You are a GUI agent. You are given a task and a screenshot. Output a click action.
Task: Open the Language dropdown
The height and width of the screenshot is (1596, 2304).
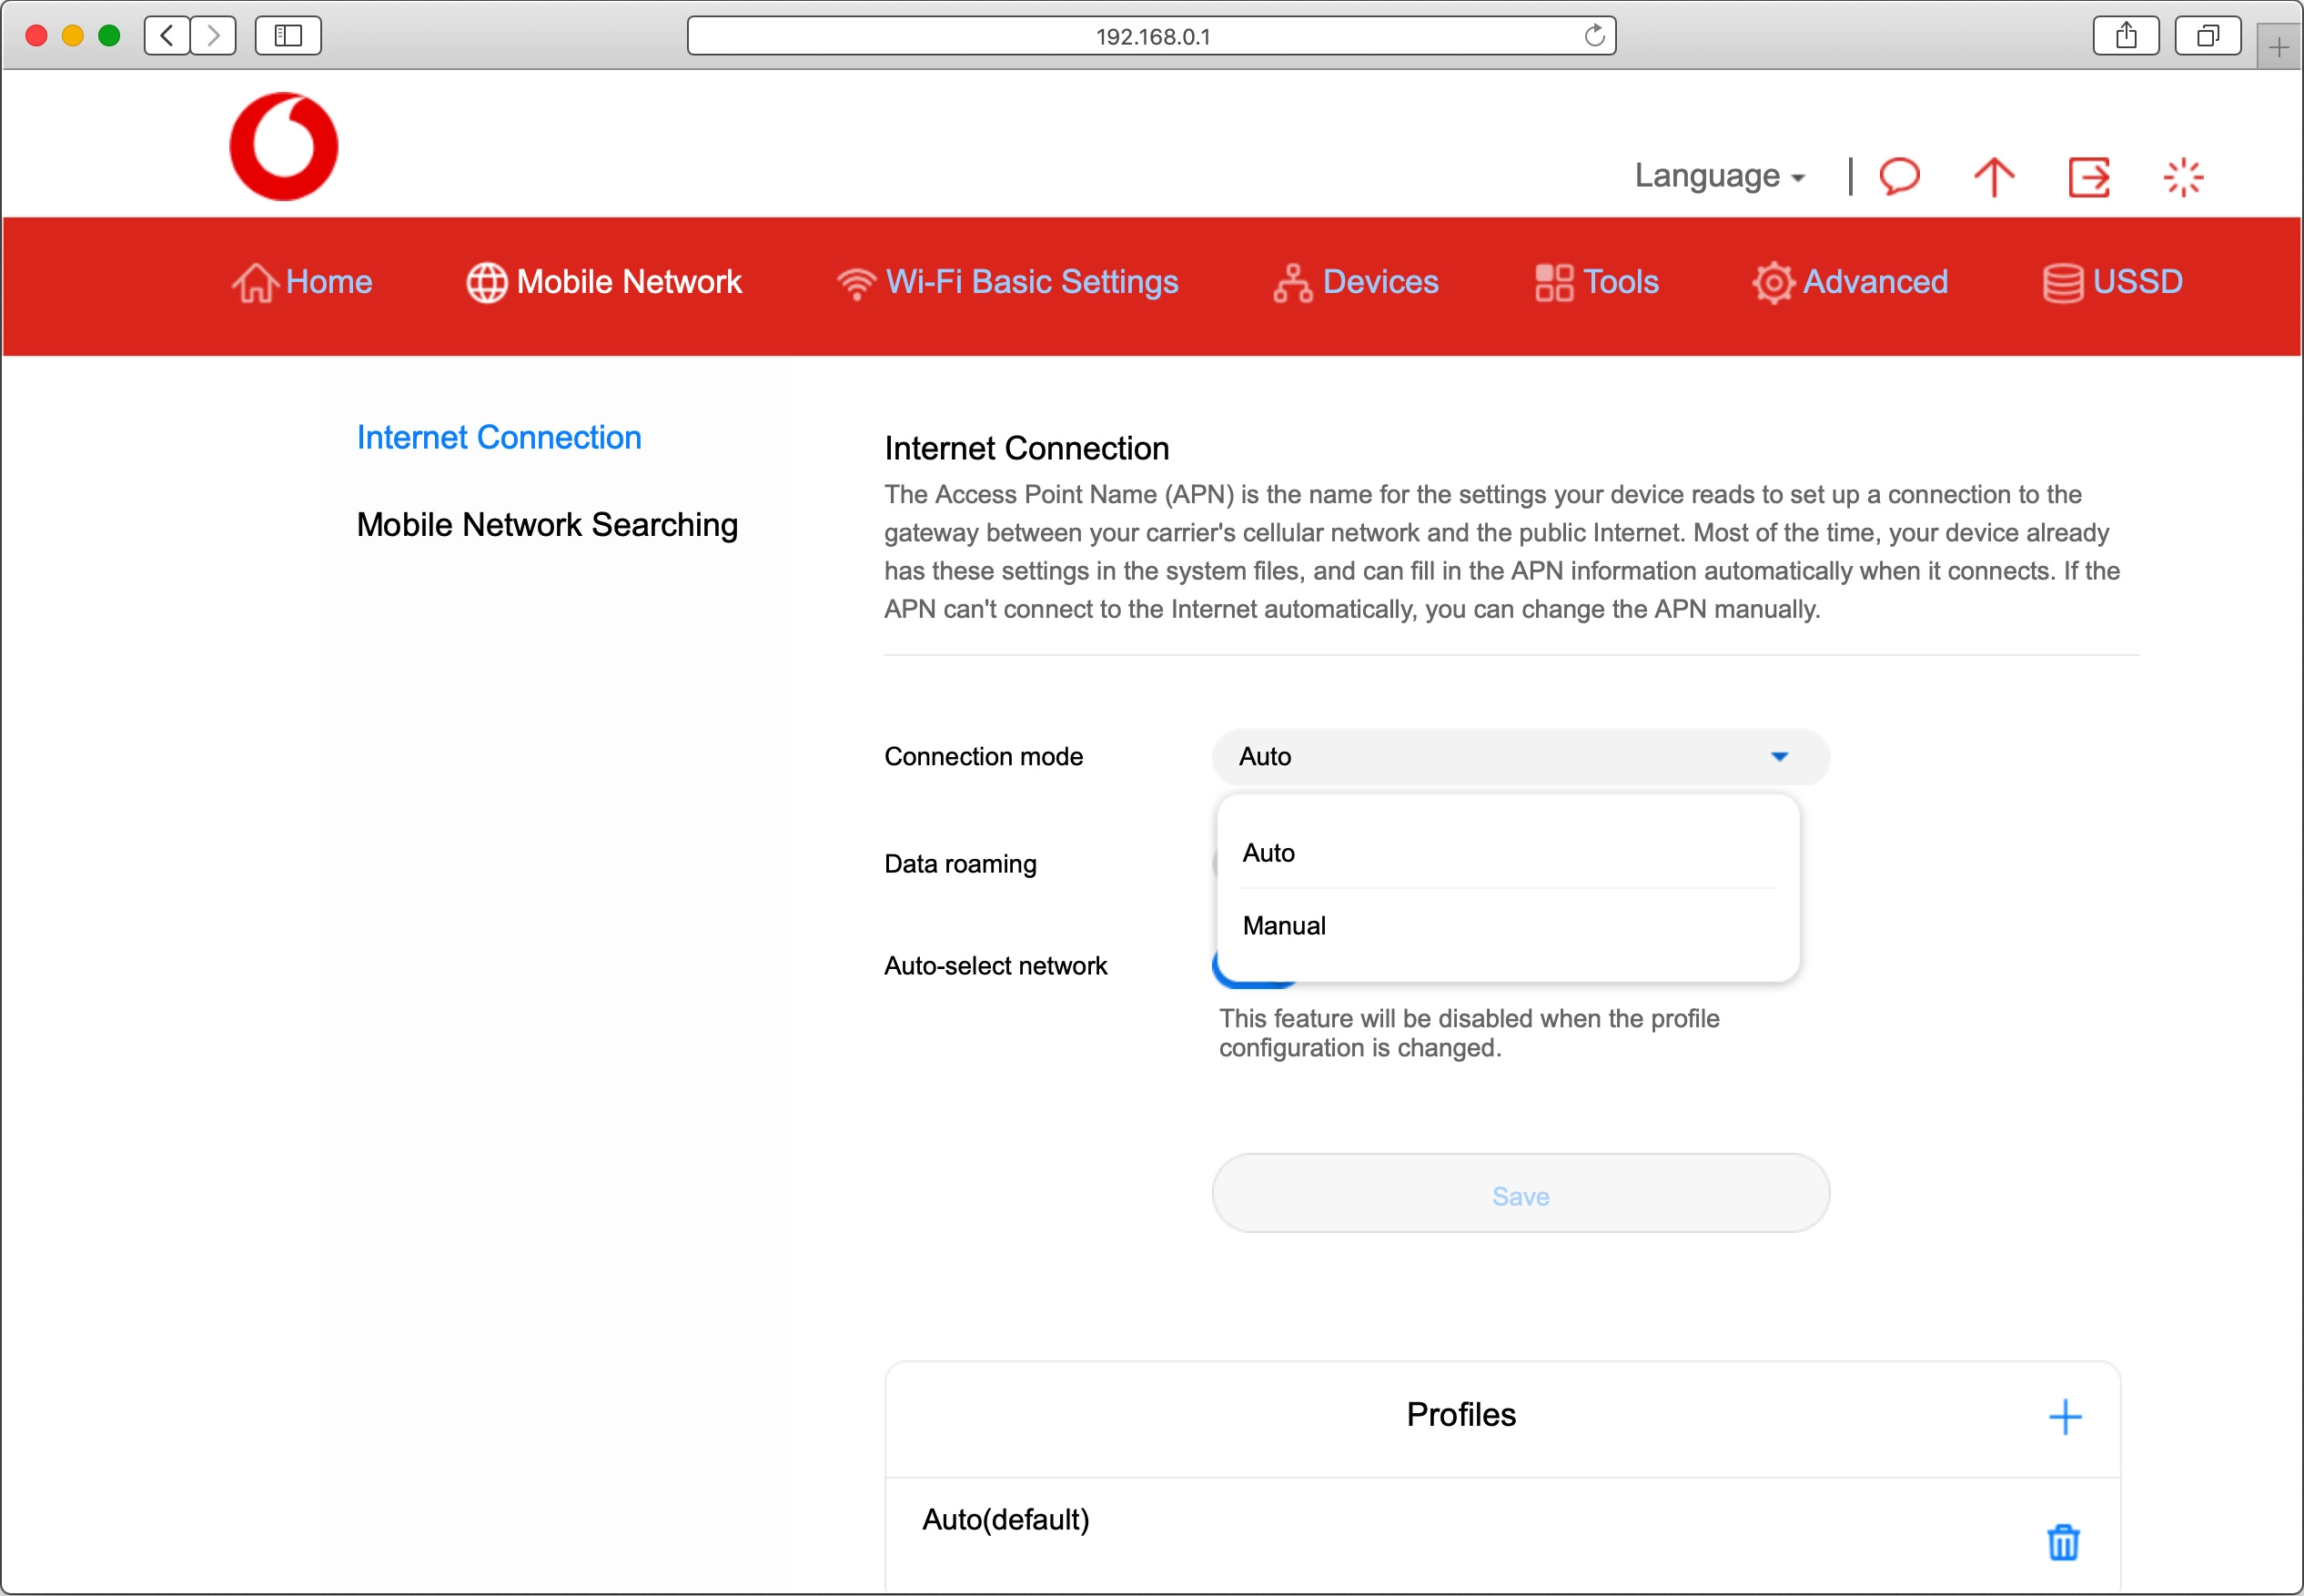pos(1718,176)
